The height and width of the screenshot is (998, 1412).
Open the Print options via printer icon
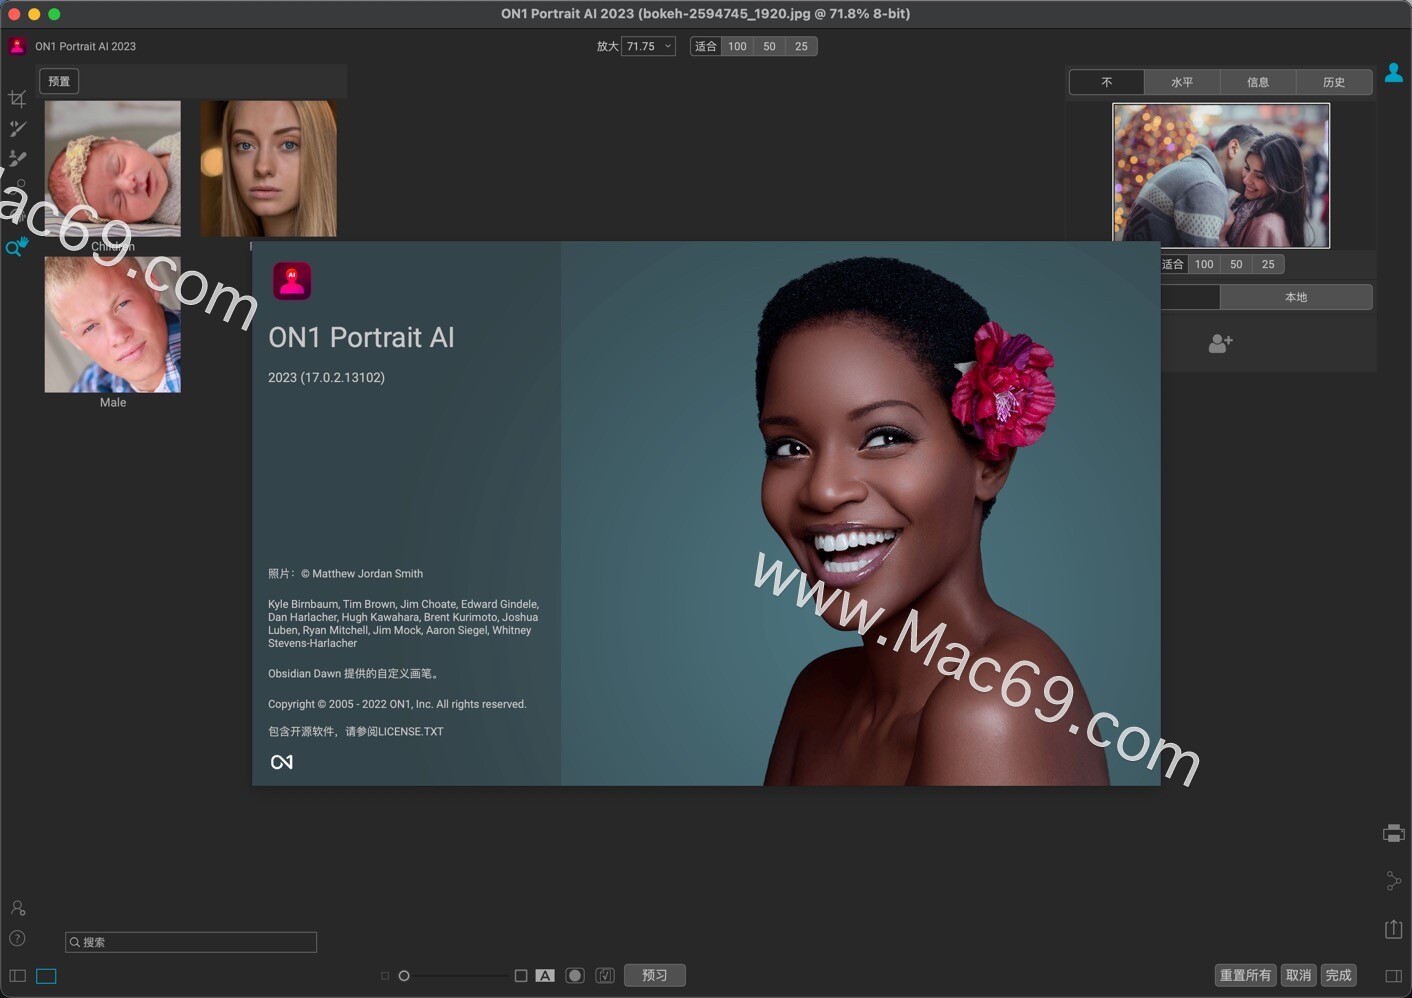(1394, 832)
